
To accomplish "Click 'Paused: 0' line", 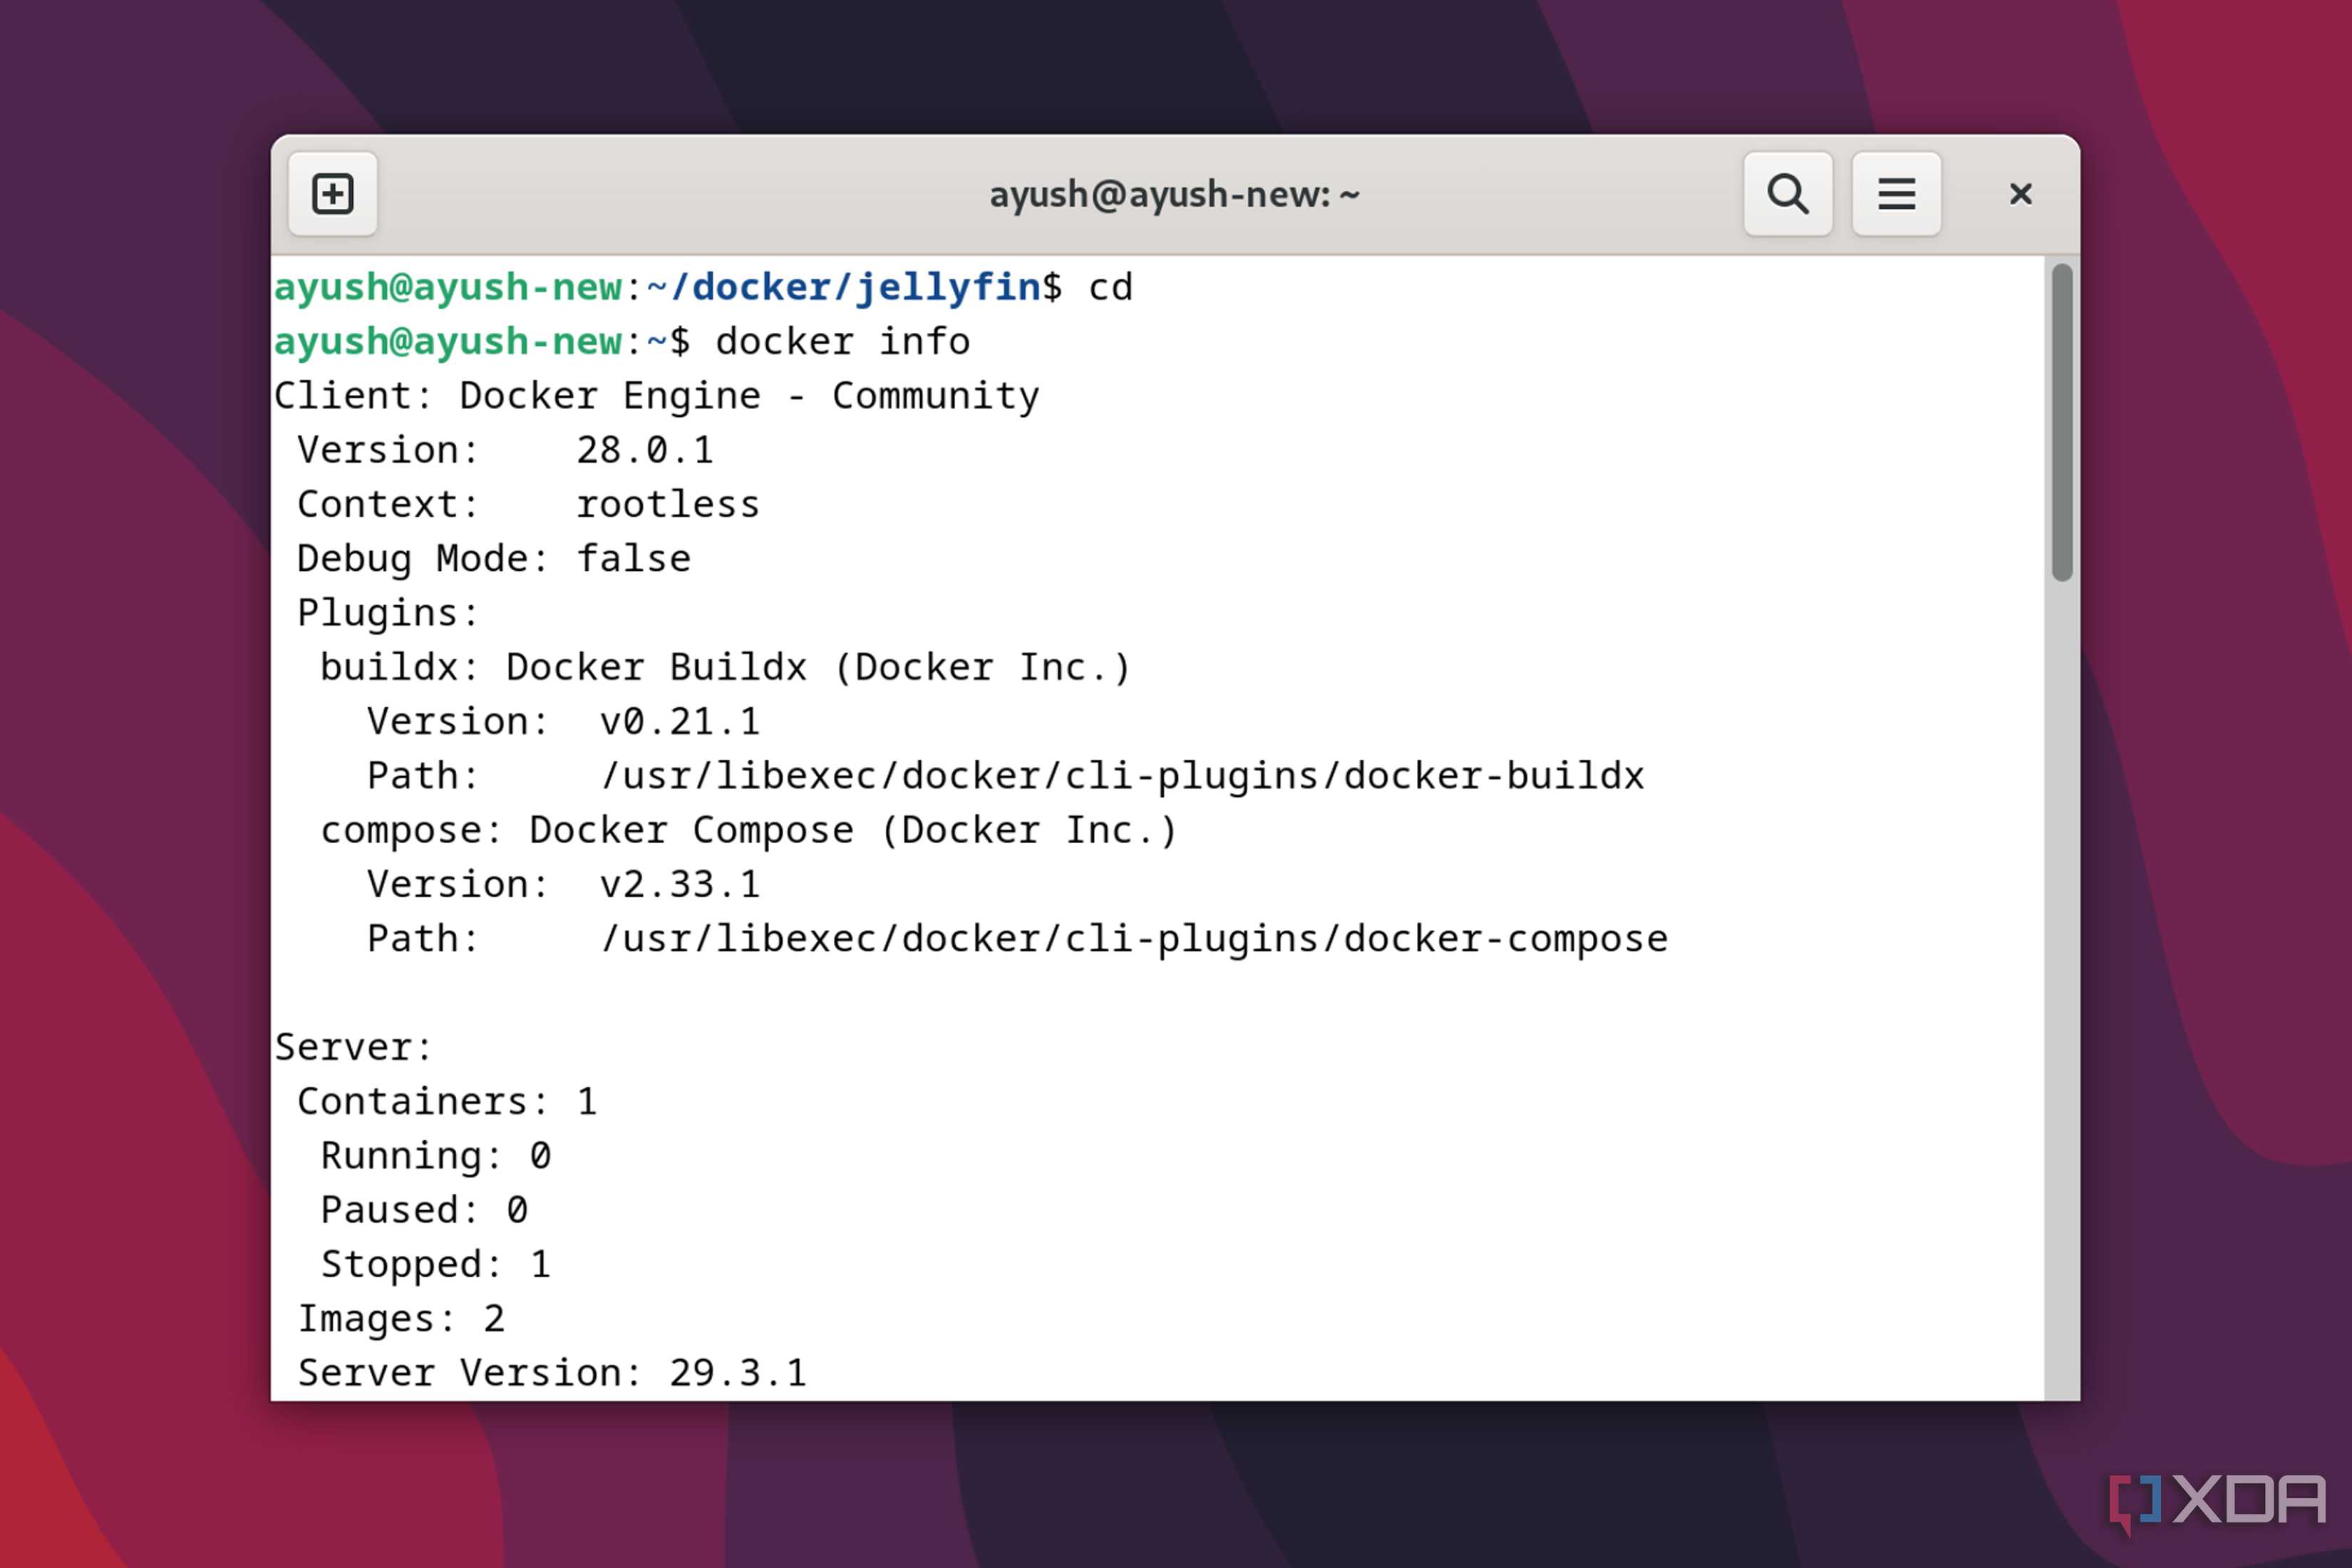I will 424,1211.
